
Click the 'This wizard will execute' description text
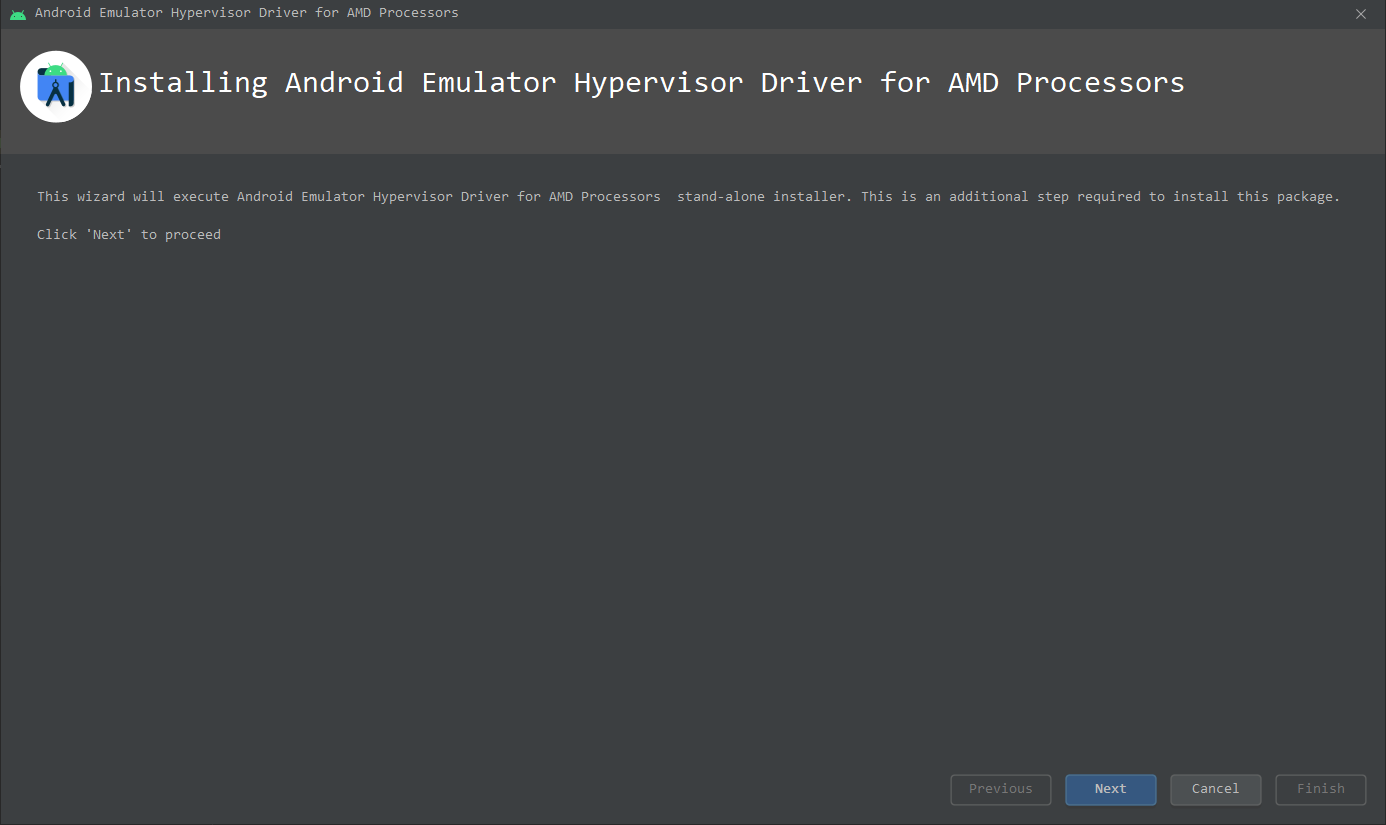688,196
